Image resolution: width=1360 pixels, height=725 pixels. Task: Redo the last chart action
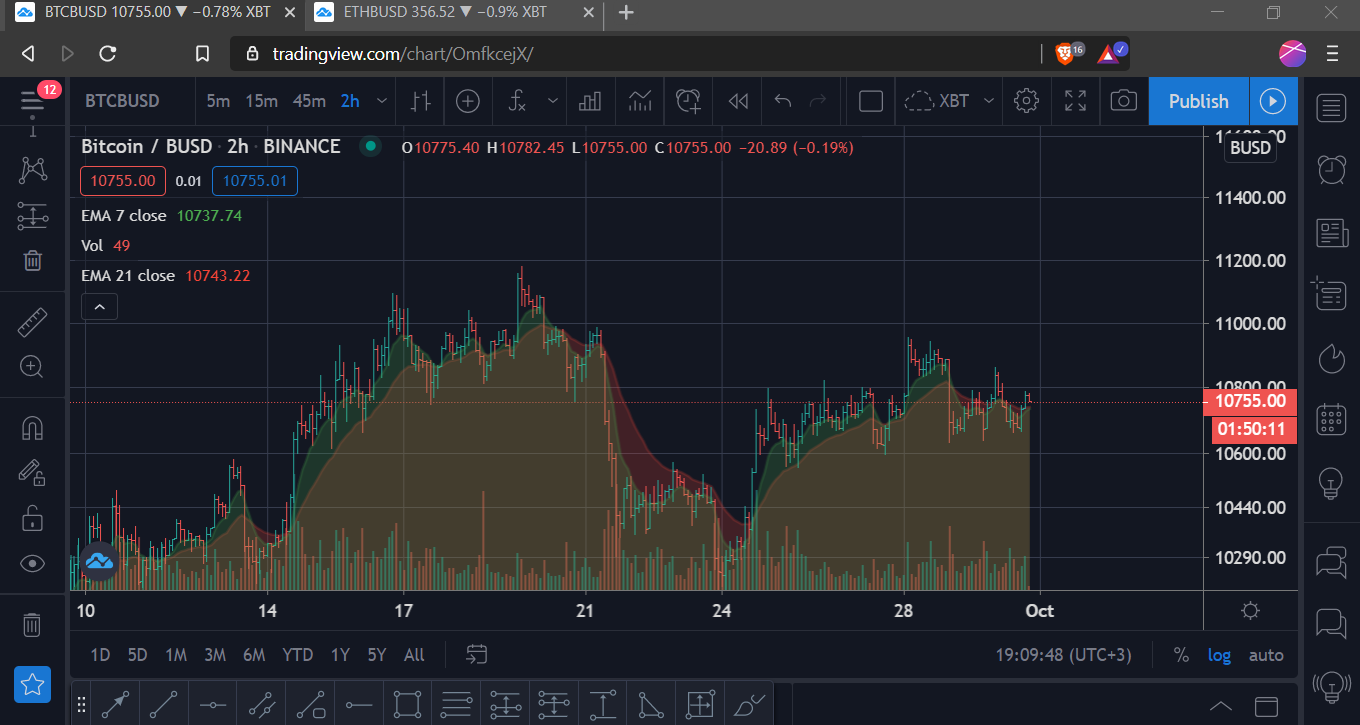[818, 101]
